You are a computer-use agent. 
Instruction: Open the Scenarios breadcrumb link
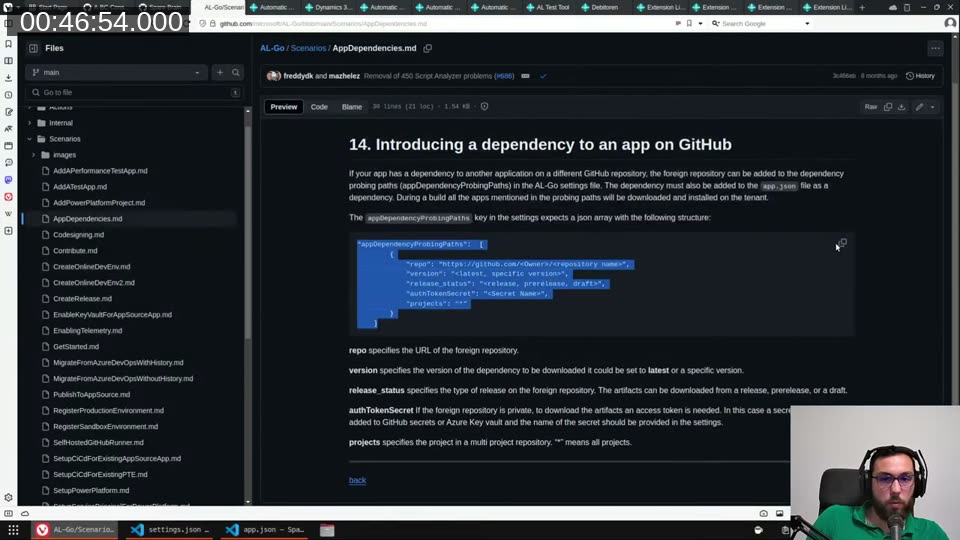point(309,48)
